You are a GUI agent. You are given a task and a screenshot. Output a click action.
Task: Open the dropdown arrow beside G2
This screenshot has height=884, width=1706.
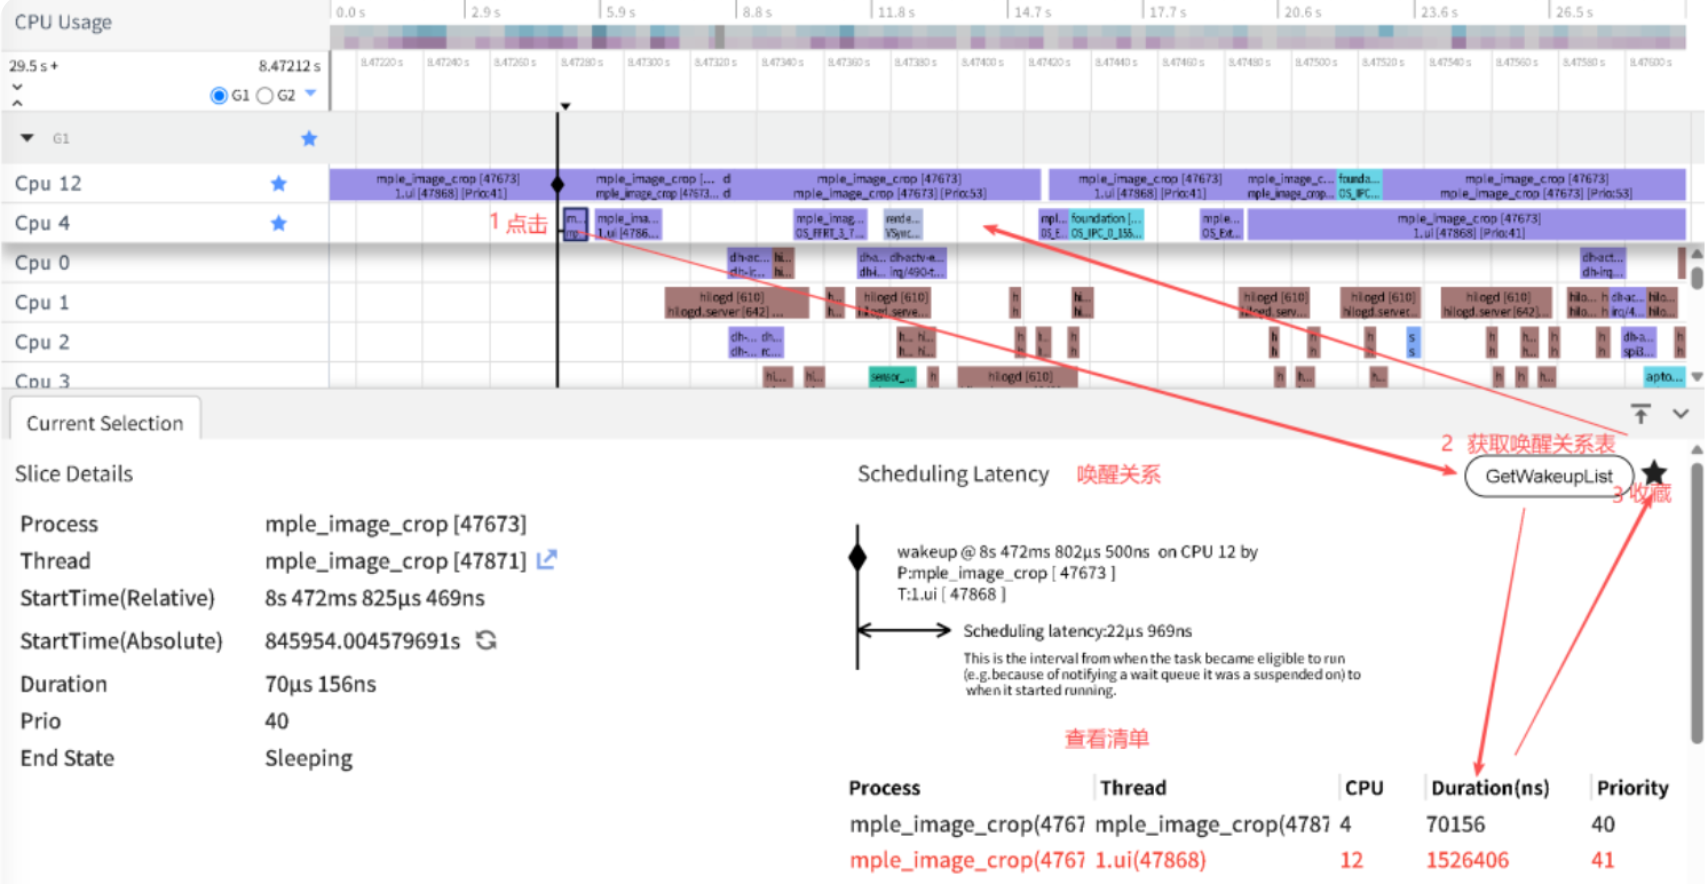(310, 93)
